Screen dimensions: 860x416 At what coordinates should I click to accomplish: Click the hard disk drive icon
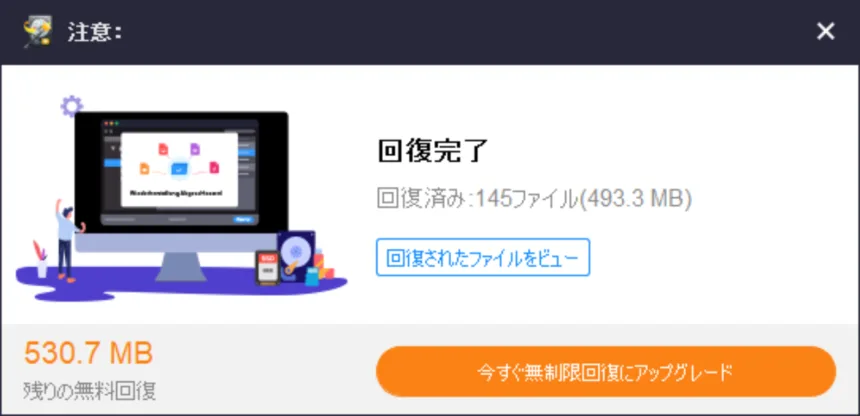coord(296,254)
